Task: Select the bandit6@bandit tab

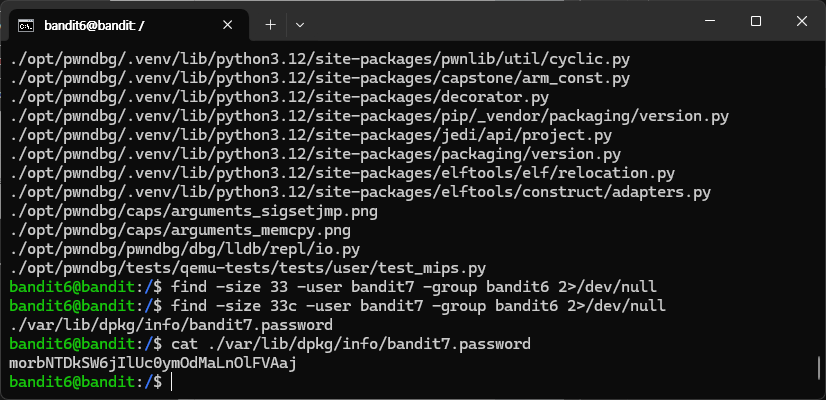Action: pos(124,25)
